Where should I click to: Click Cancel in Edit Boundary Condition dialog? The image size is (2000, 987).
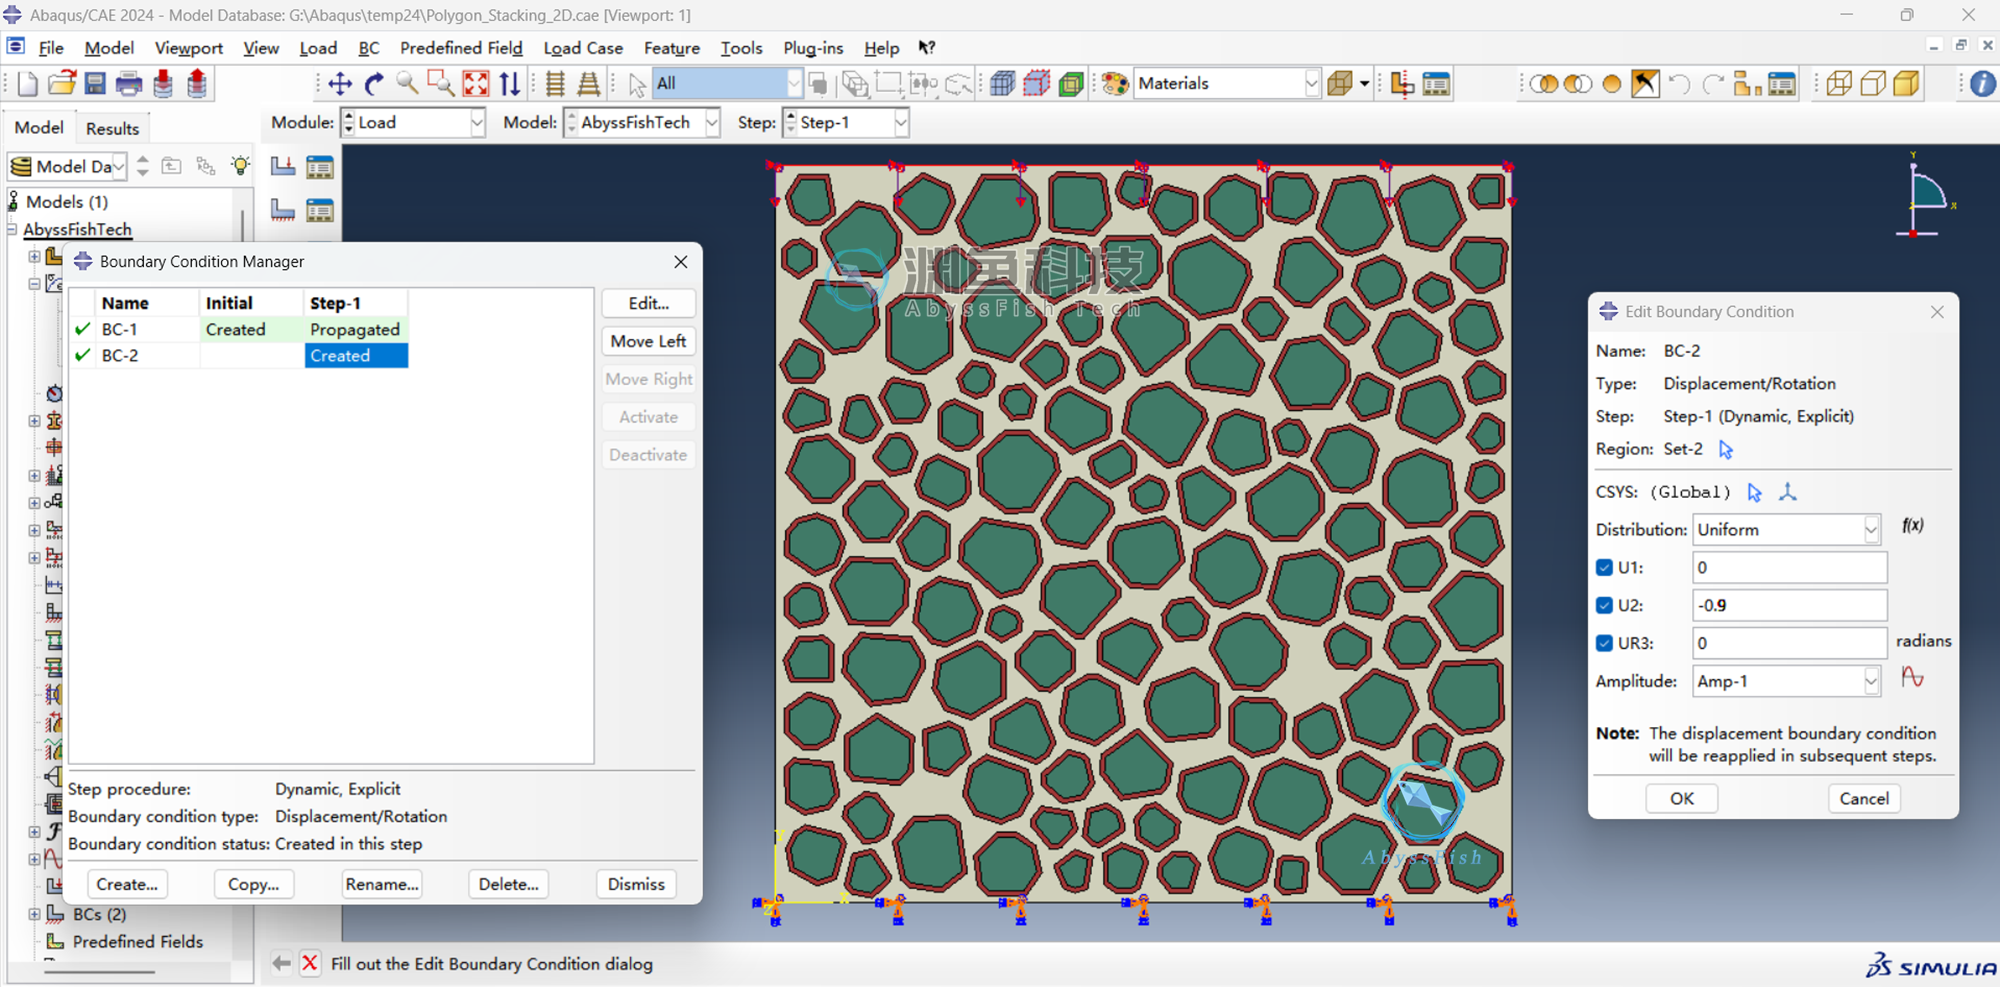click(1864, 798)
